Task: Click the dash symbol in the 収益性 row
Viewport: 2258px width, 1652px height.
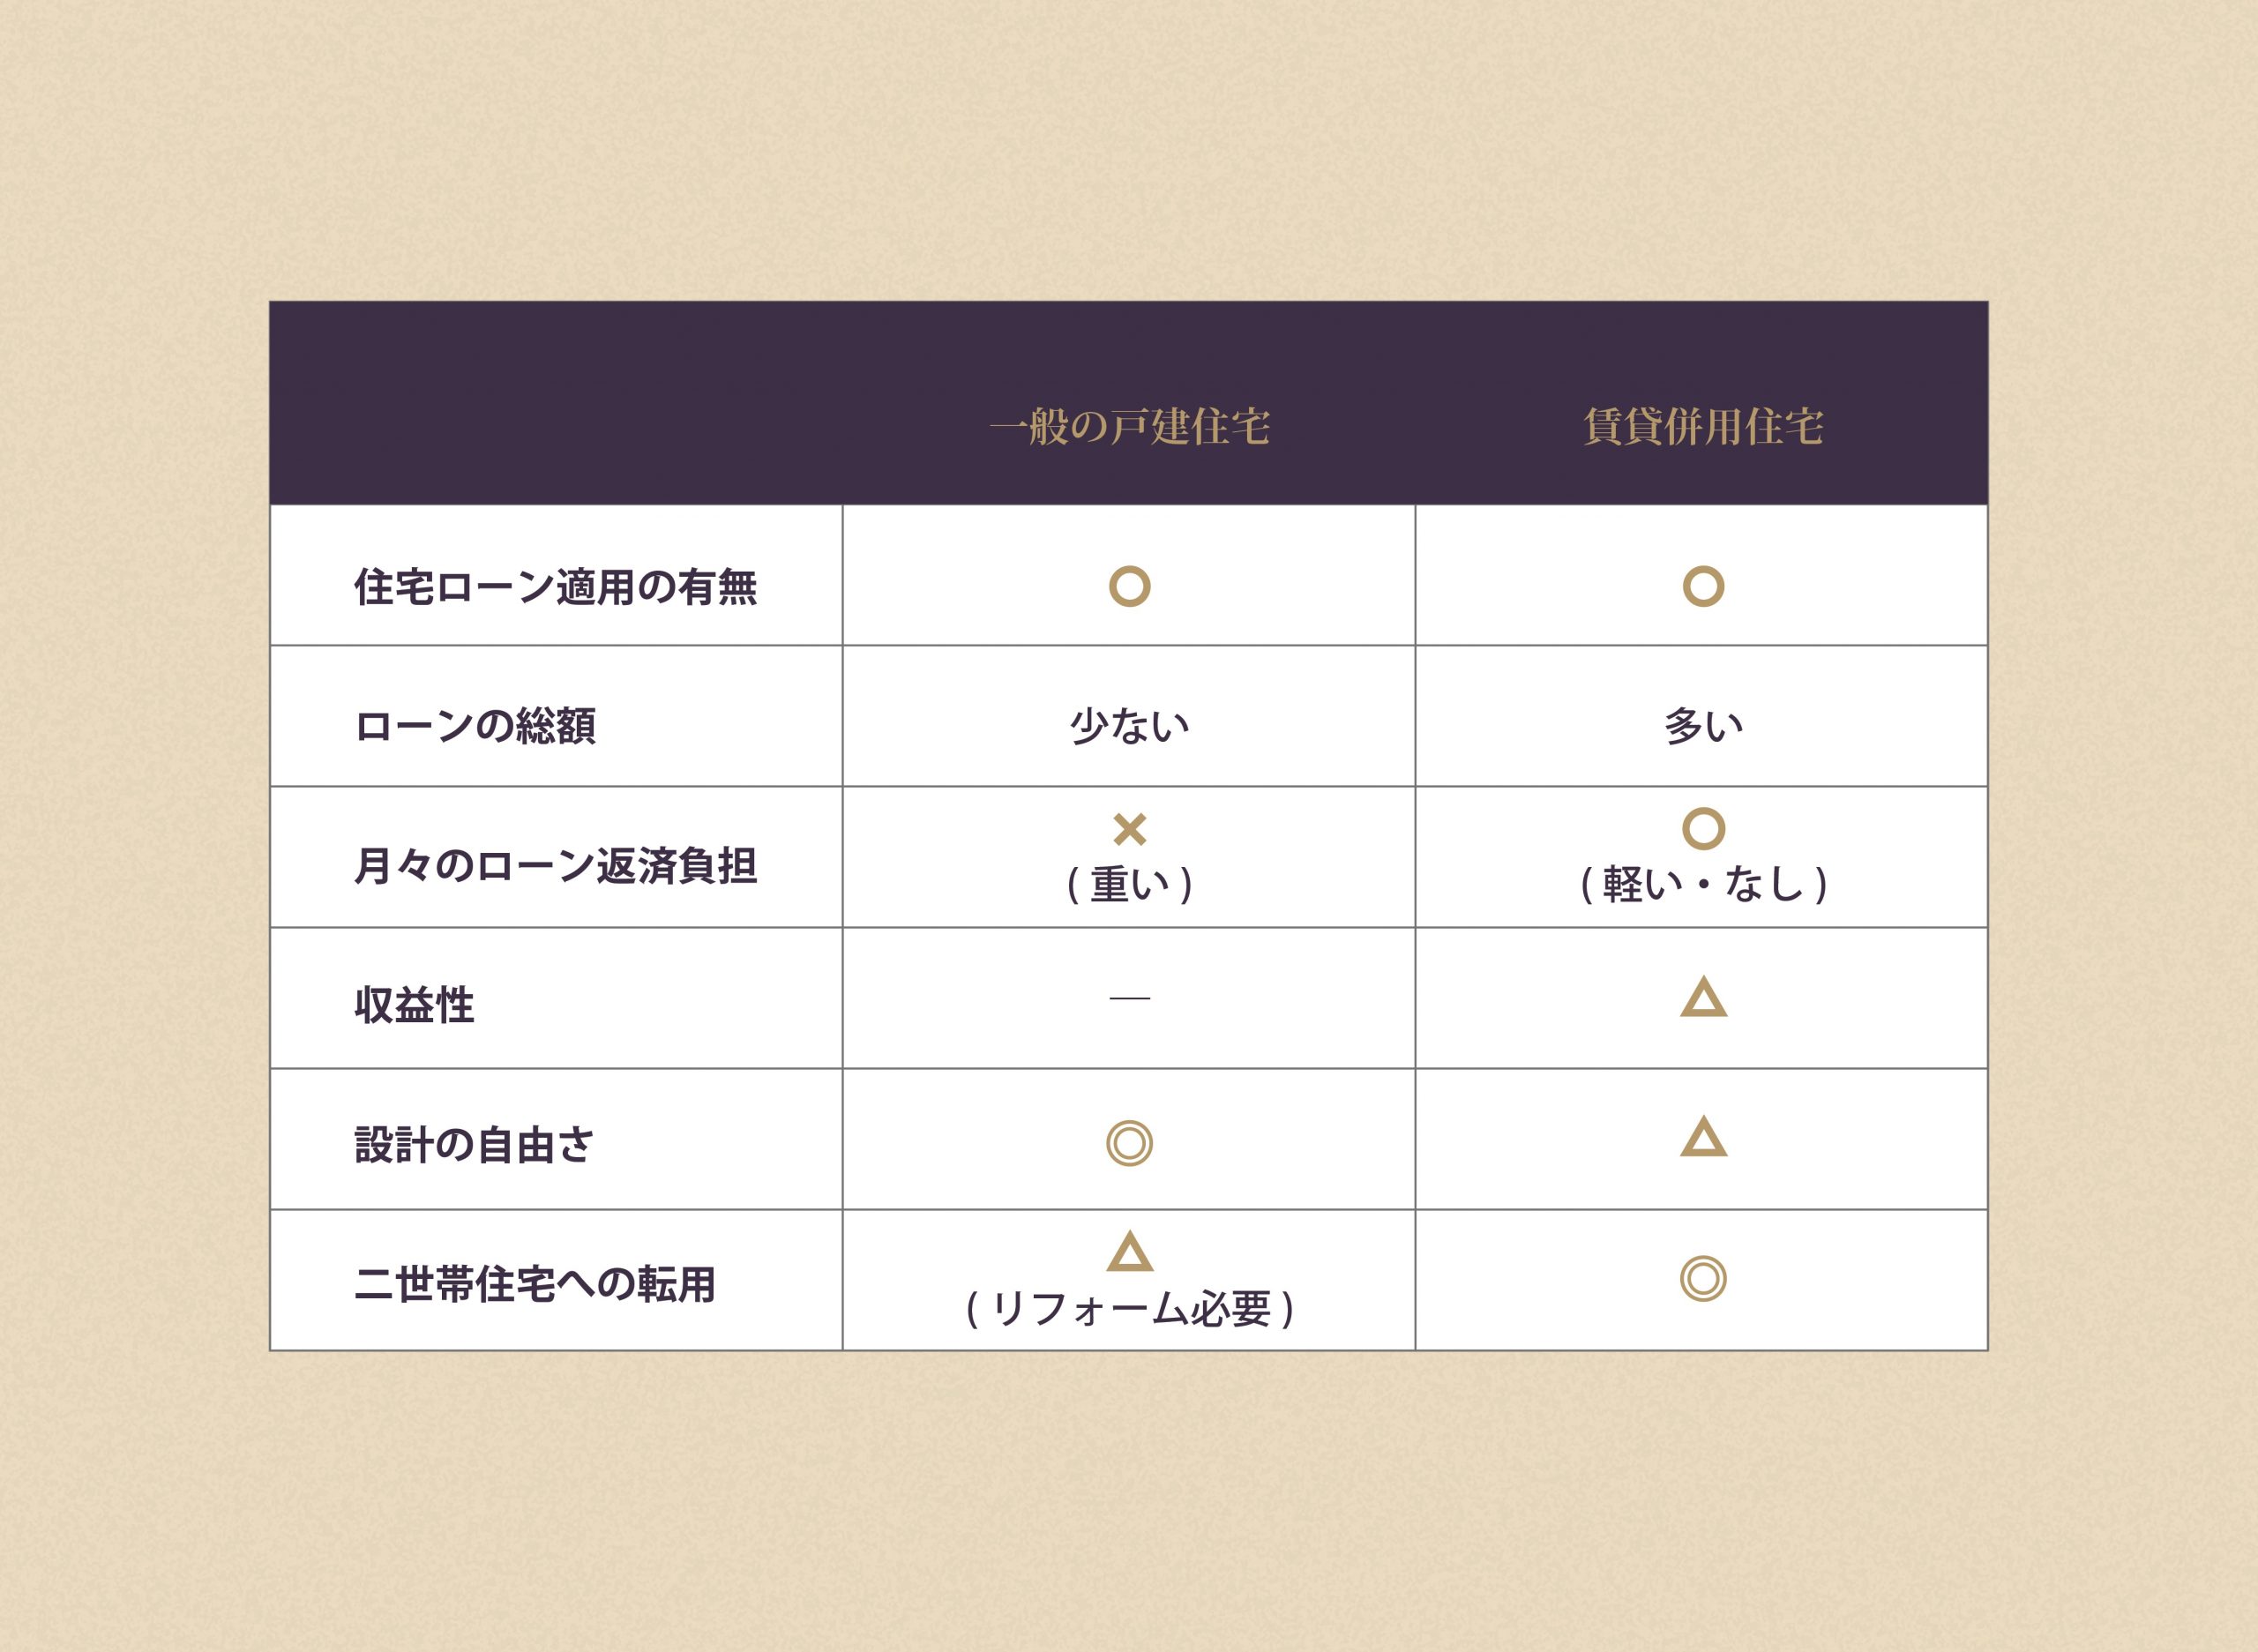Action: tap(1129, 998)
